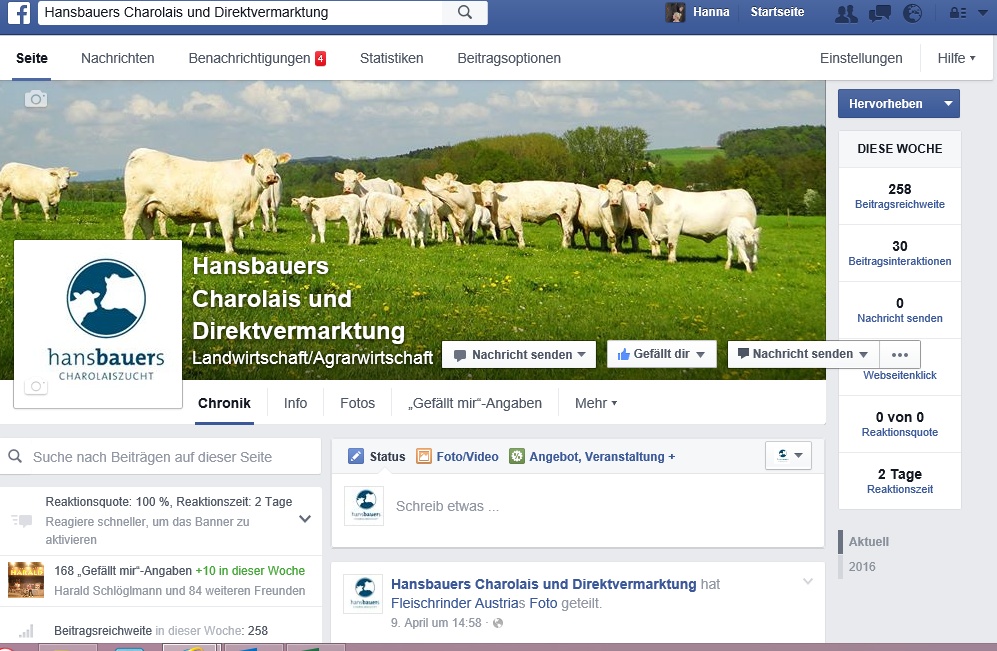Viewport: 997px width, 651px height.
Task: Click the search posts magnifier icon
Action: [15, 456]
